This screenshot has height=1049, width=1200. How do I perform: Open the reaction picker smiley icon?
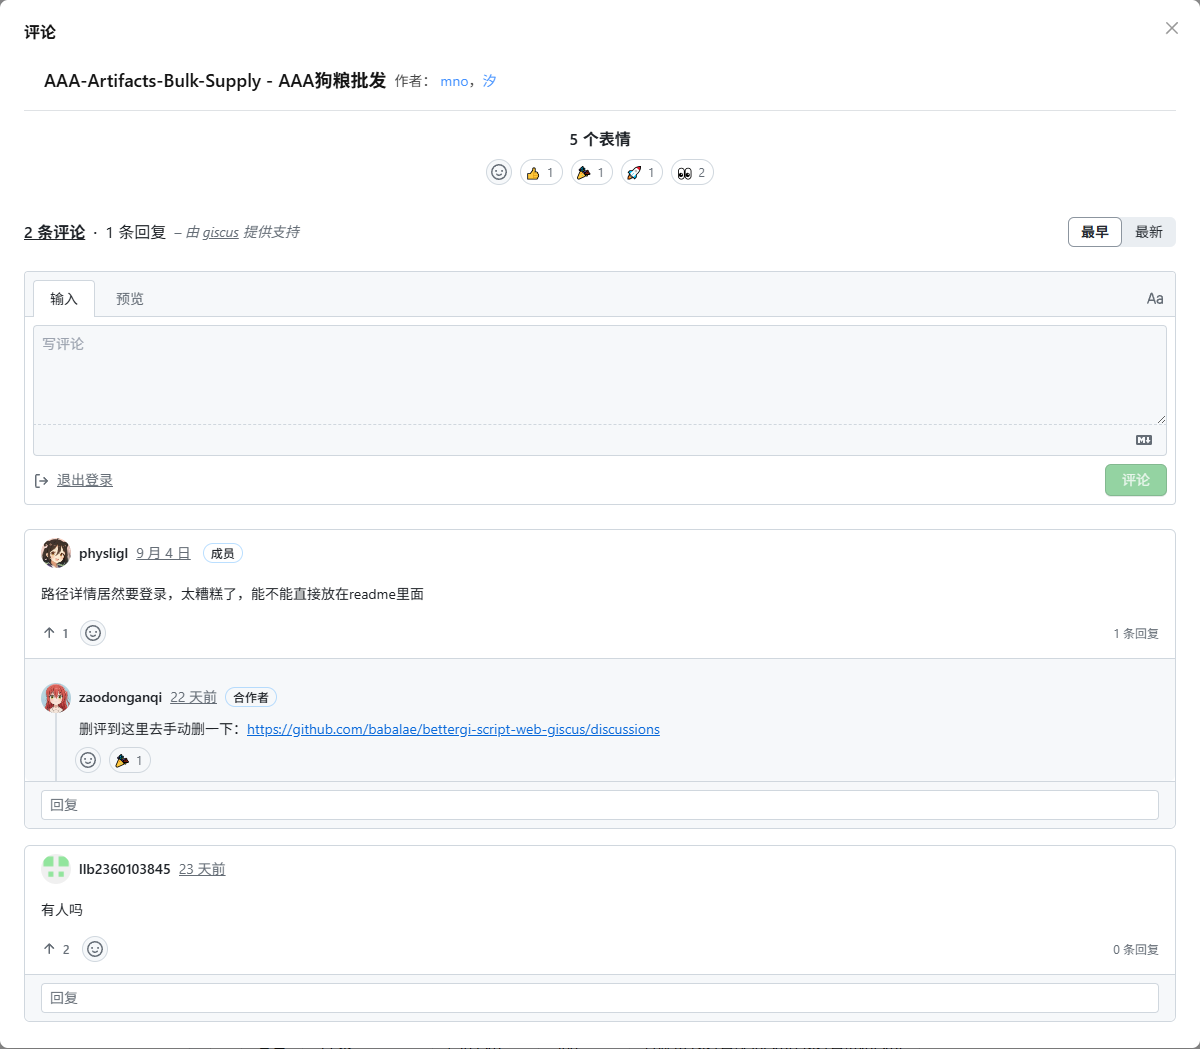tap(499, 172)
